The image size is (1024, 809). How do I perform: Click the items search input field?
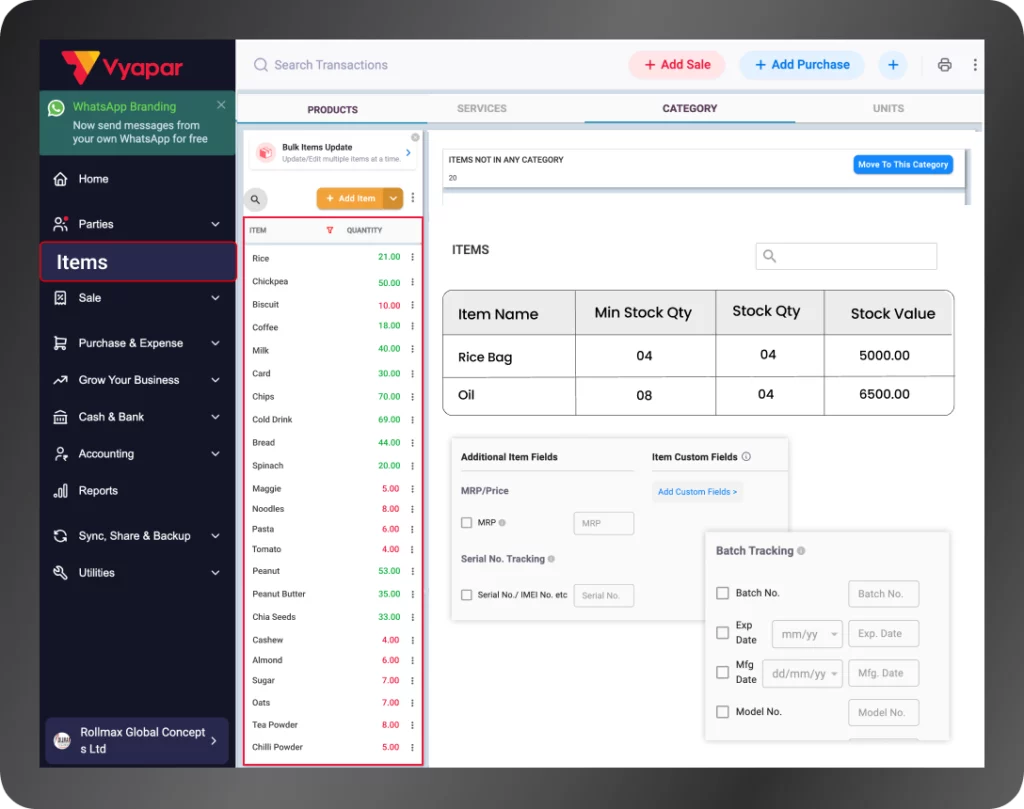846,256
